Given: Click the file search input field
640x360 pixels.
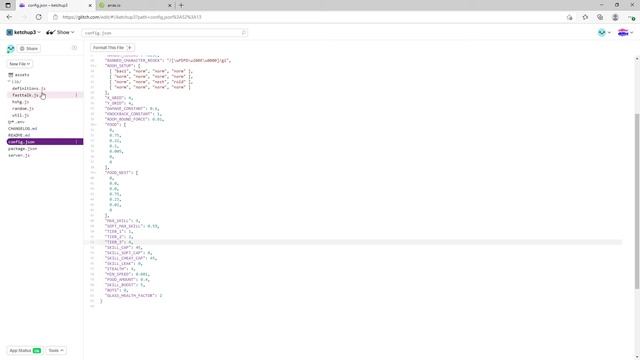Looking at the screenshot, I should coord(164,33).
